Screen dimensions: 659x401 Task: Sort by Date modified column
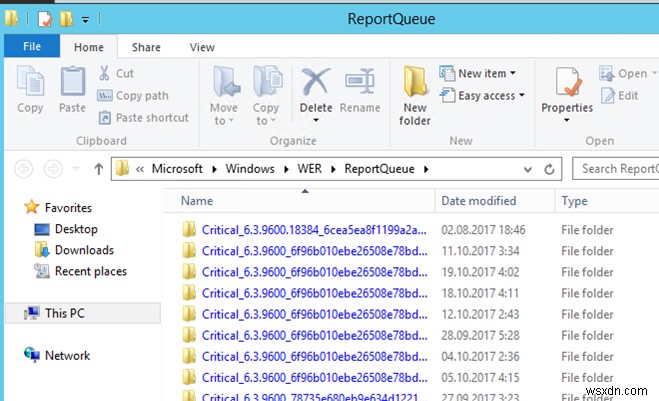tap(495, 201)
